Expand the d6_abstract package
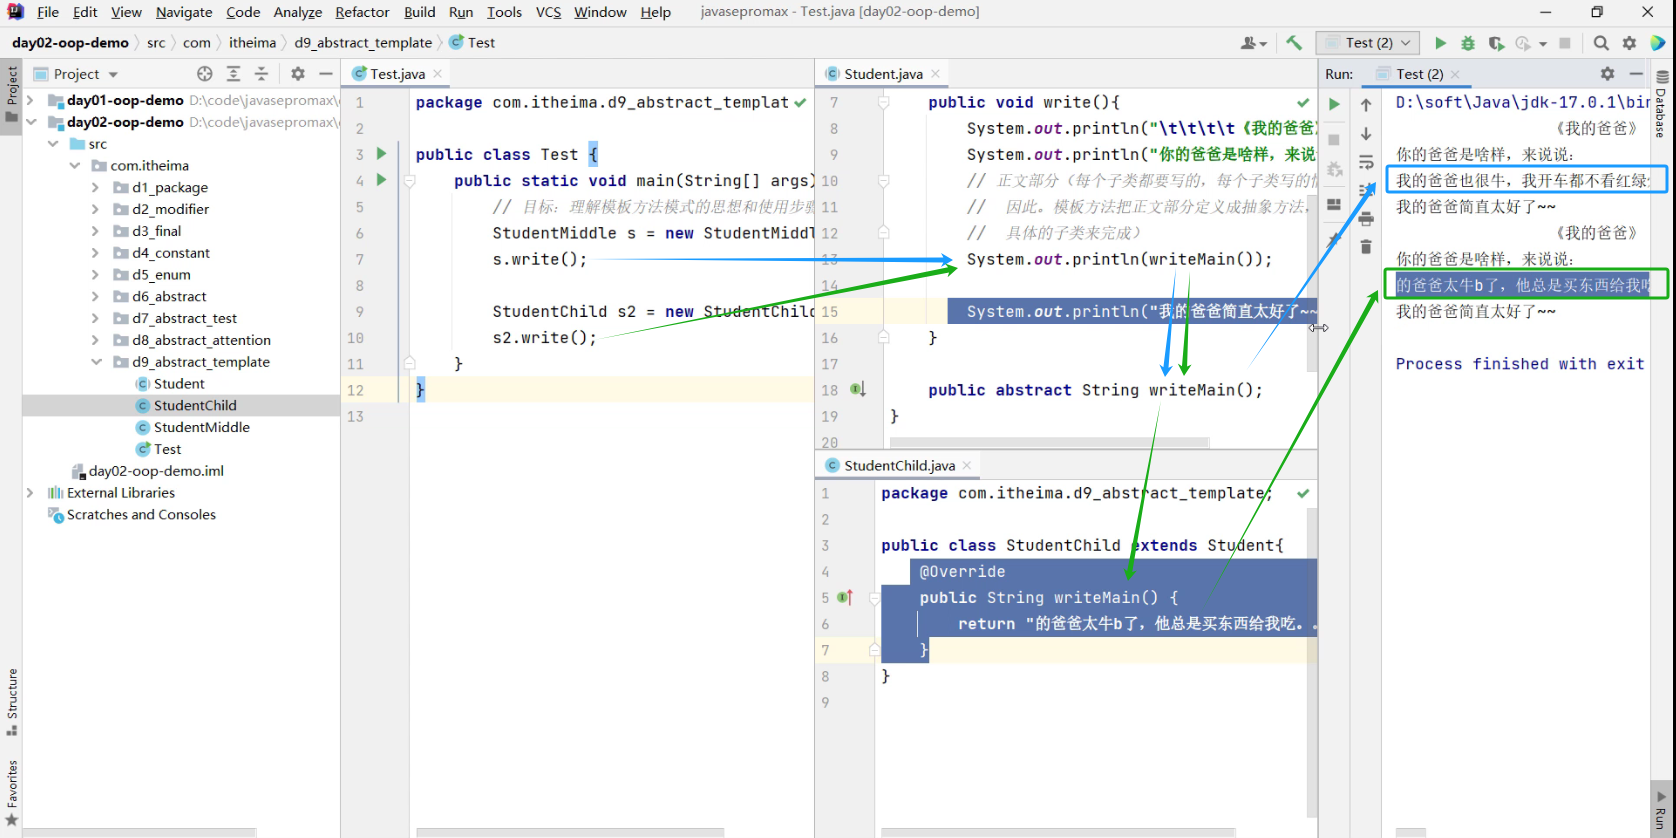The width and height of the screenshot is (1676, 838). coord(96,297)
